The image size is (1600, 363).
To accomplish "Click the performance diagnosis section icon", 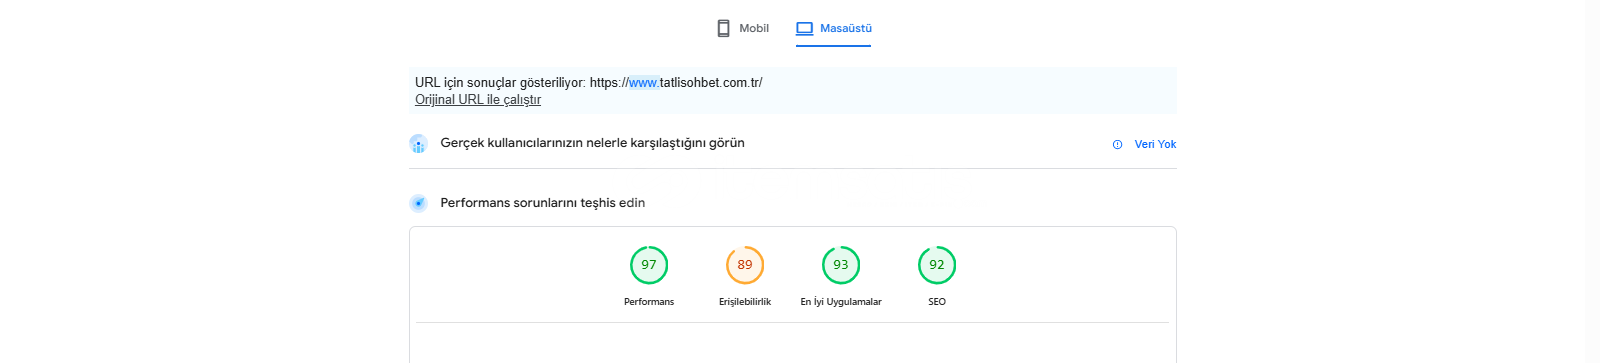I will (418, 203).
